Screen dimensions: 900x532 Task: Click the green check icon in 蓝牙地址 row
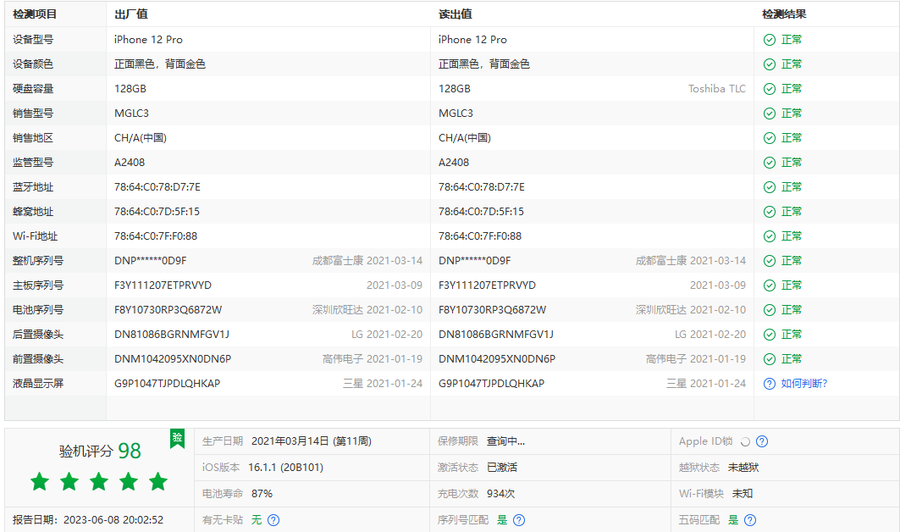tap(769, 187)
